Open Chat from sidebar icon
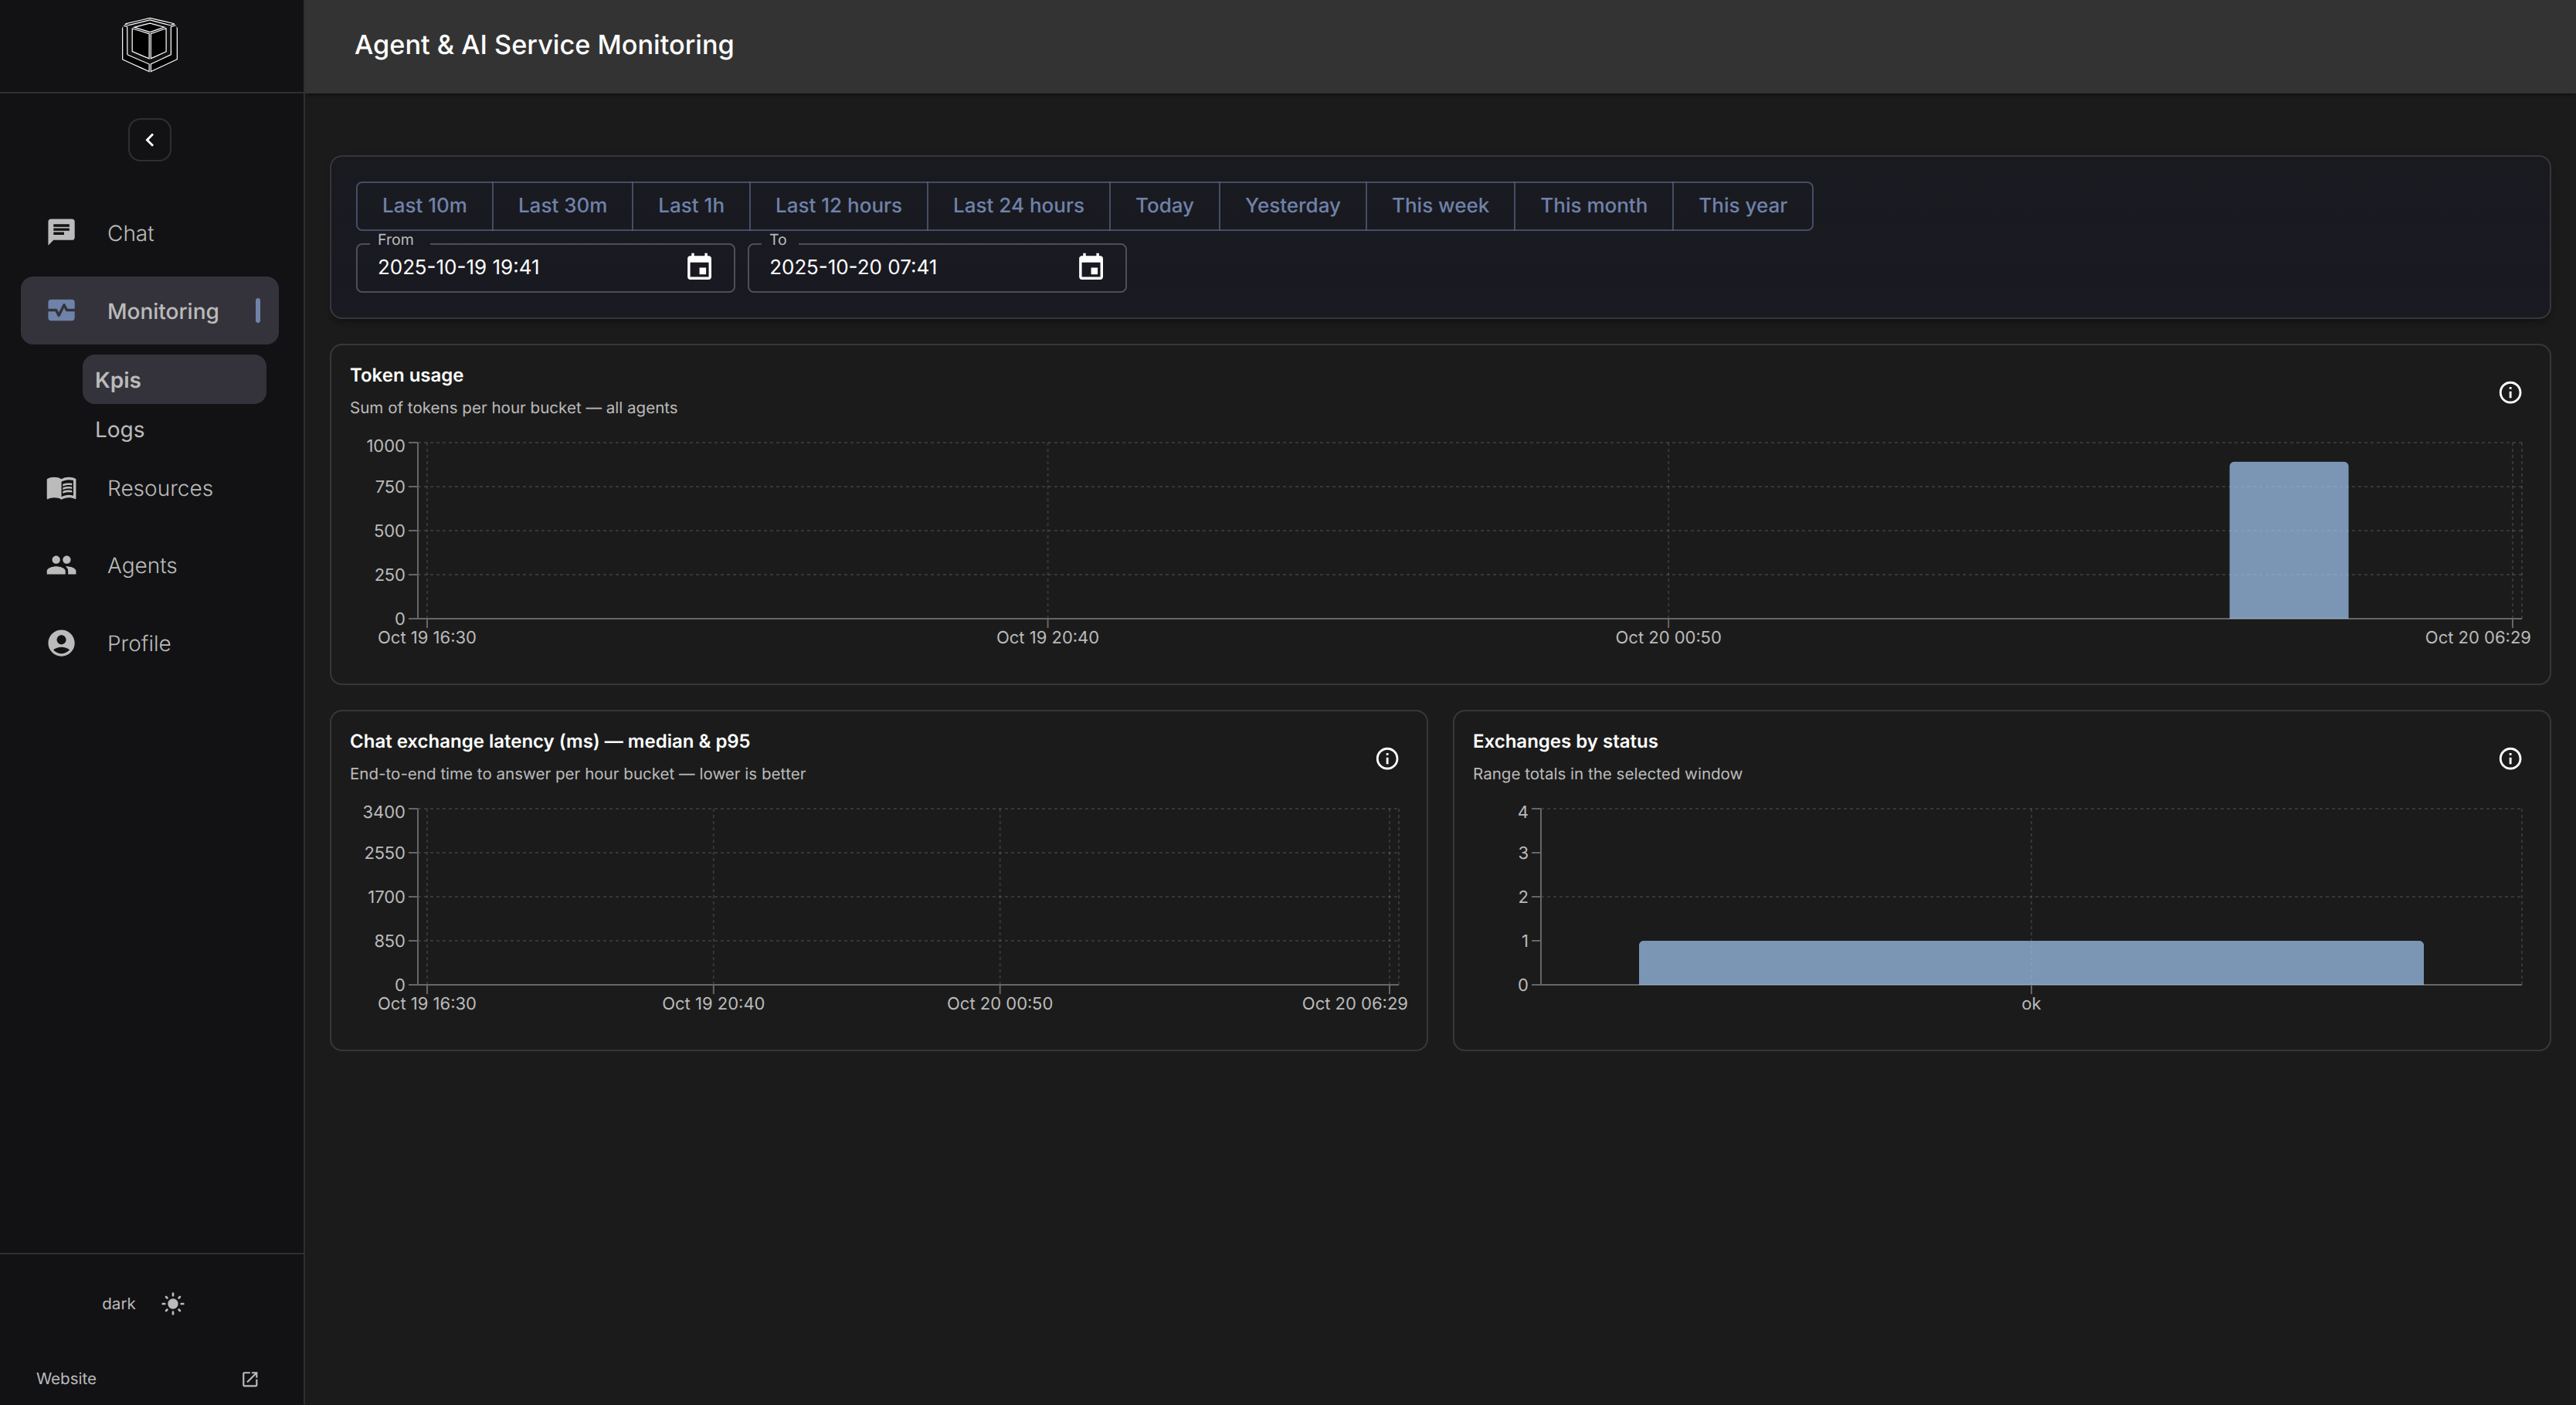Screen dimensions: 2576x1405 [61, 233]
